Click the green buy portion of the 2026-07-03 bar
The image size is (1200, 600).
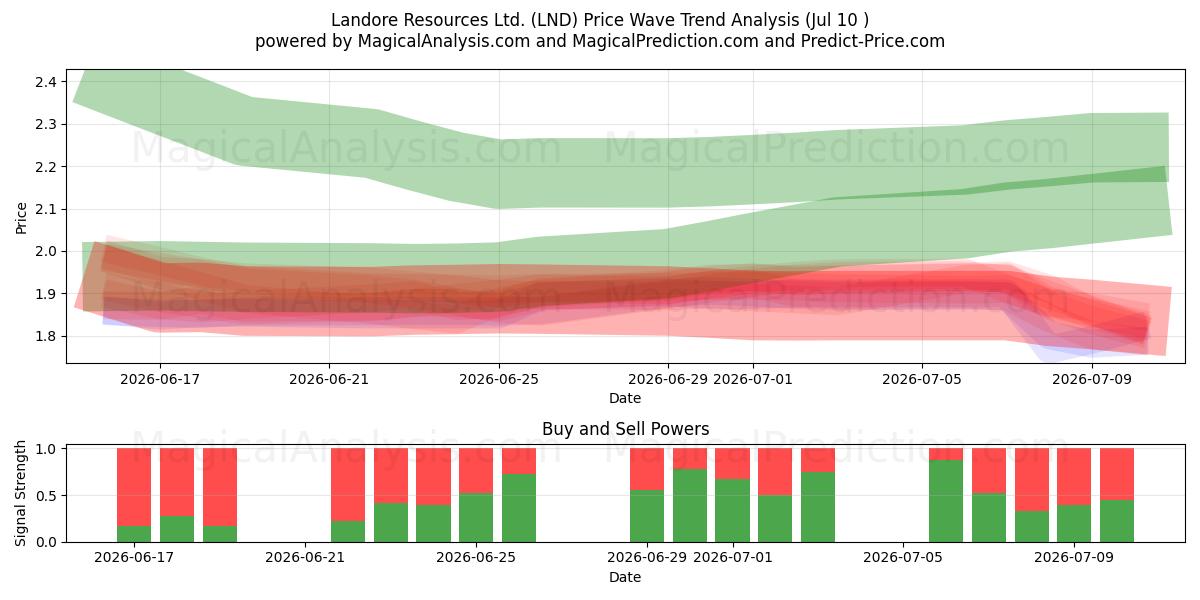818,507
